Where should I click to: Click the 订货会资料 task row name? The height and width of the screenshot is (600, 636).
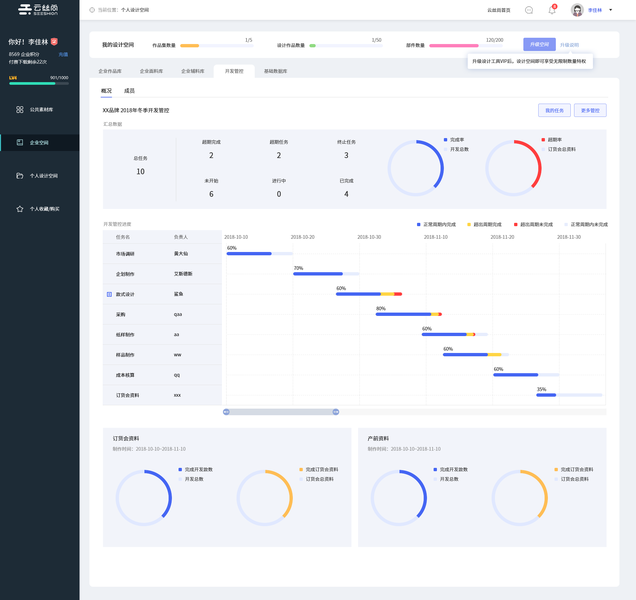pos(127,395)
